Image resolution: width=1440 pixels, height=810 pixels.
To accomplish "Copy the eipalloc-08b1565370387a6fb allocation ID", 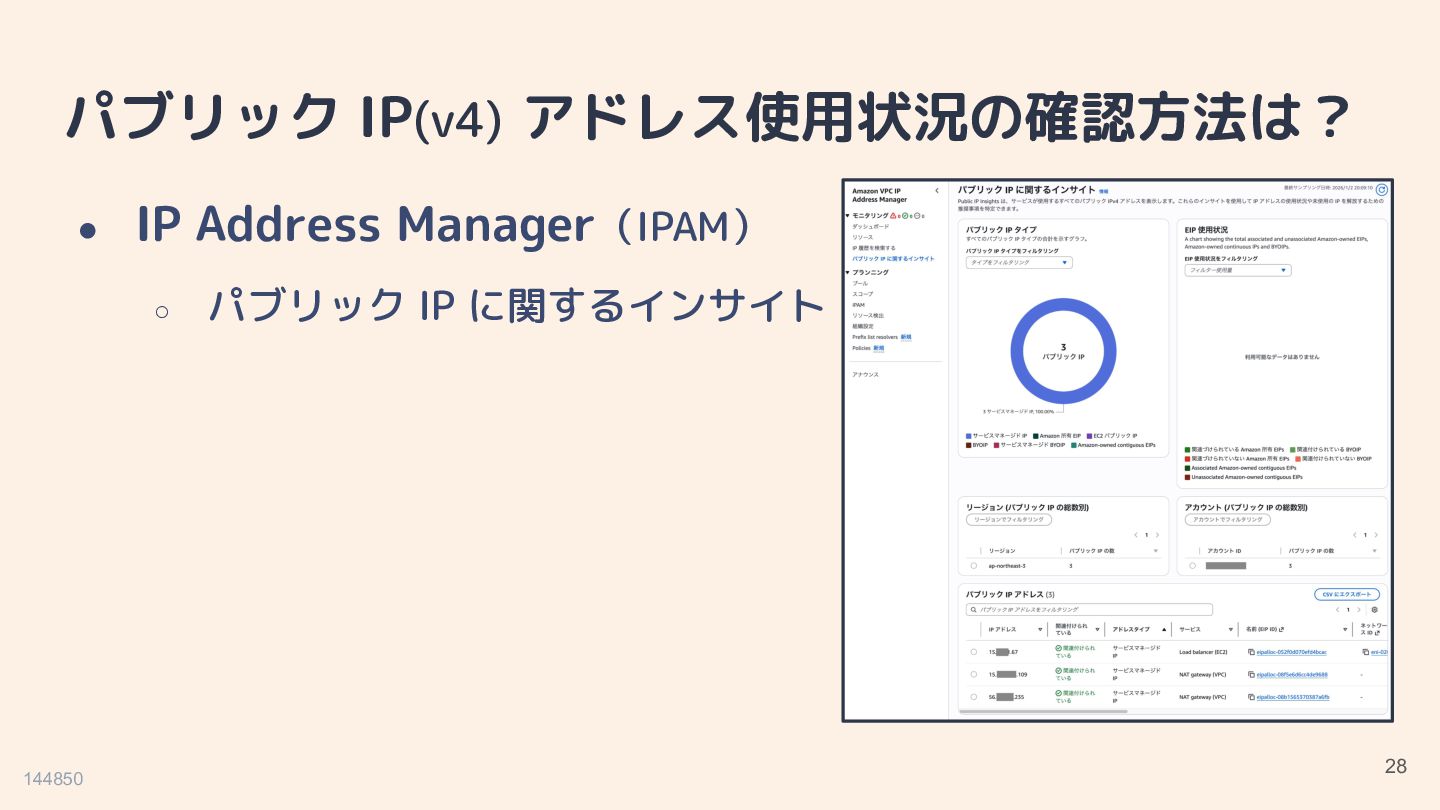I will pyautogui.click(x=1252, y=697).
